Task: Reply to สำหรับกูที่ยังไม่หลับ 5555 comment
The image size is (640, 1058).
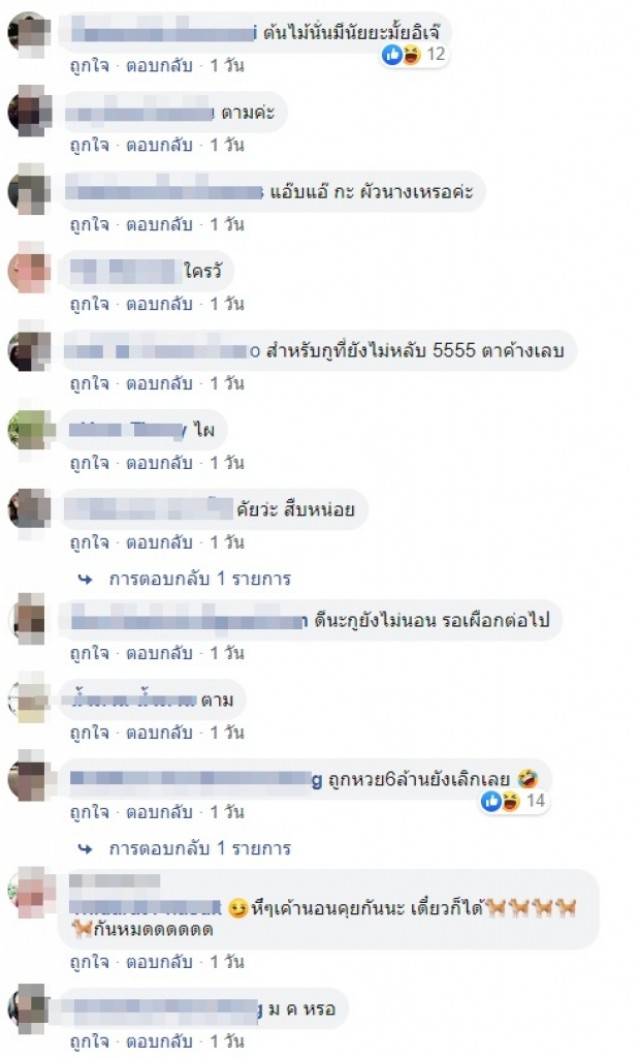Action: coord(159,384)
